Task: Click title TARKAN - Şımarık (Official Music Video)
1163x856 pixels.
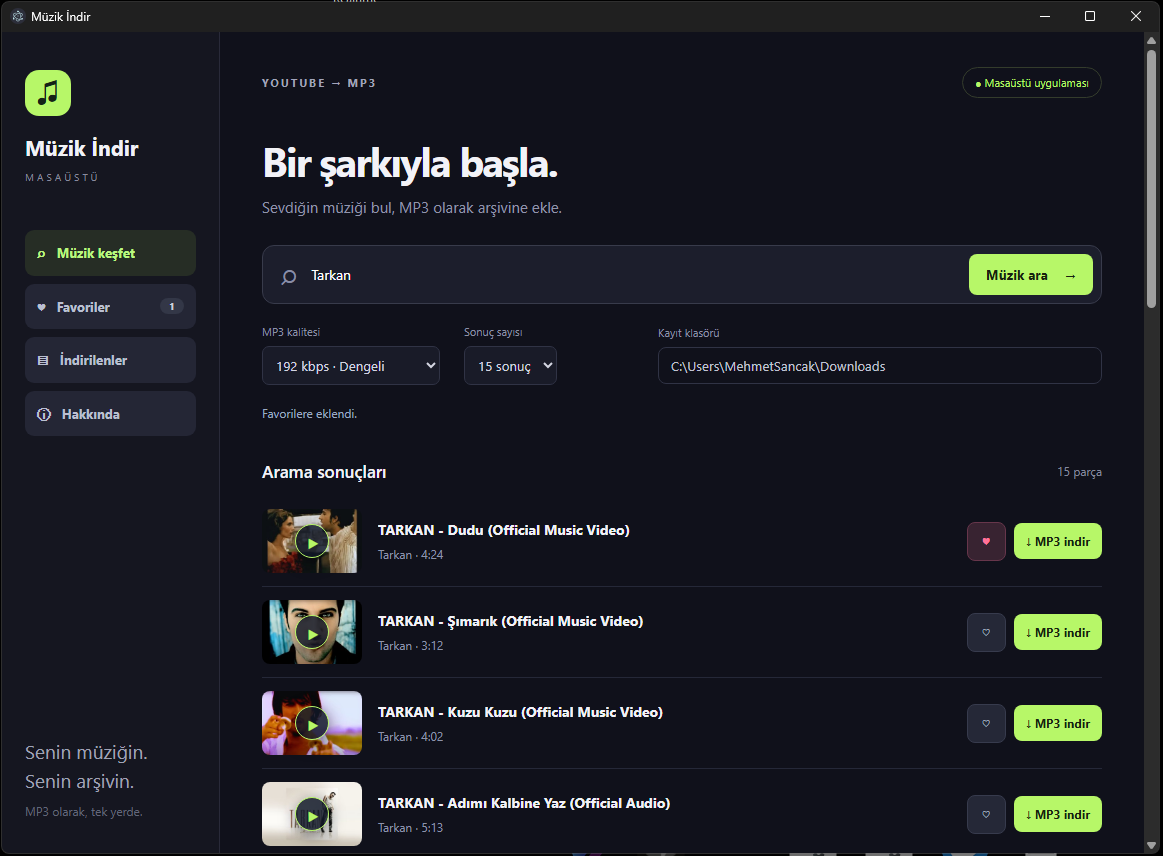Action: (510, 622)
